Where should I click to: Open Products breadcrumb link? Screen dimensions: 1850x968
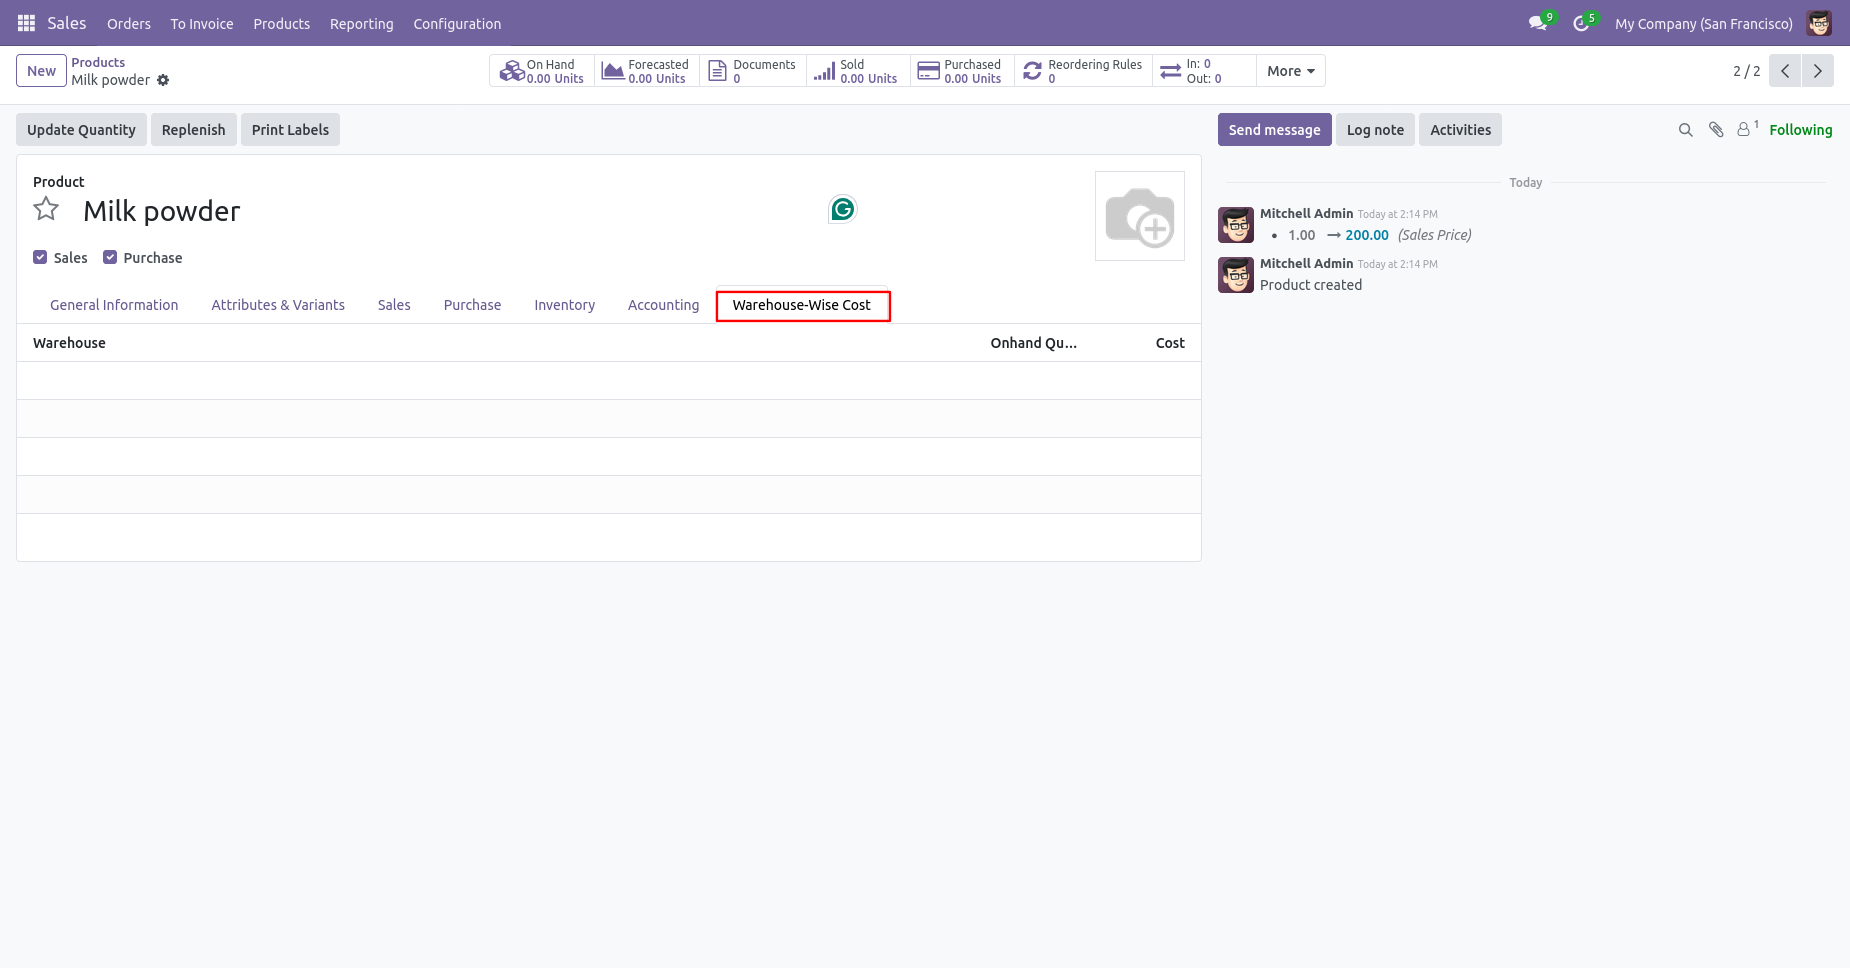98,62
